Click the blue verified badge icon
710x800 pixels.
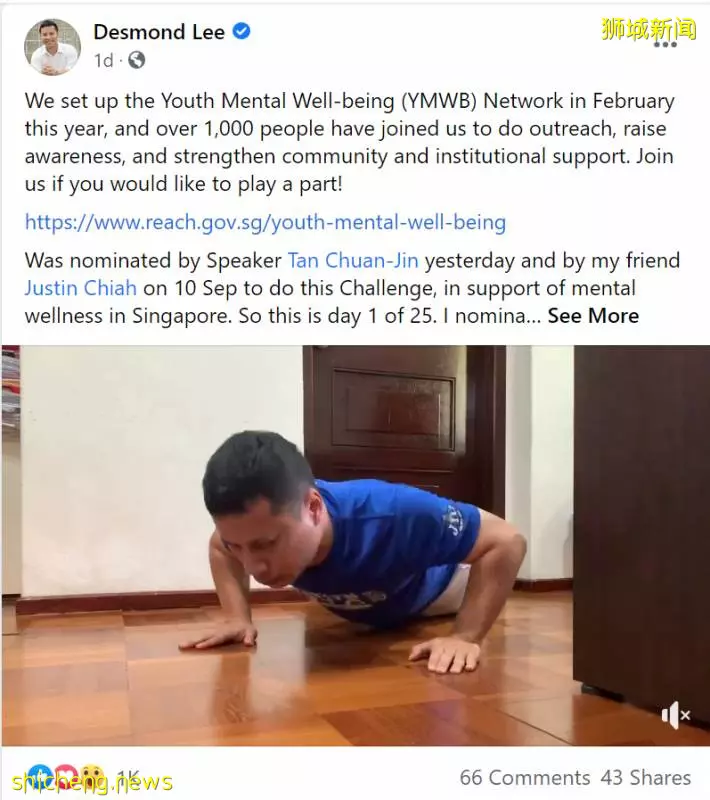pos(241,32)
